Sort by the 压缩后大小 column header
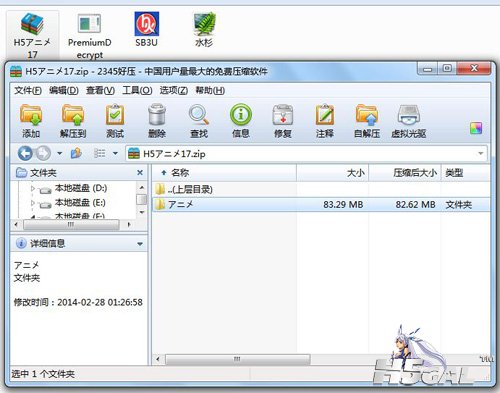 pos(405,173)
